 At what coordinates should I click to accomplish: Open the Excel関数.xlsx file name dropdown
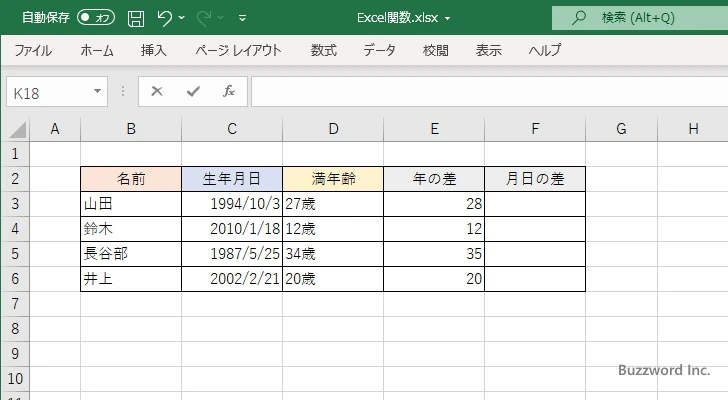[x=448, y=19]
